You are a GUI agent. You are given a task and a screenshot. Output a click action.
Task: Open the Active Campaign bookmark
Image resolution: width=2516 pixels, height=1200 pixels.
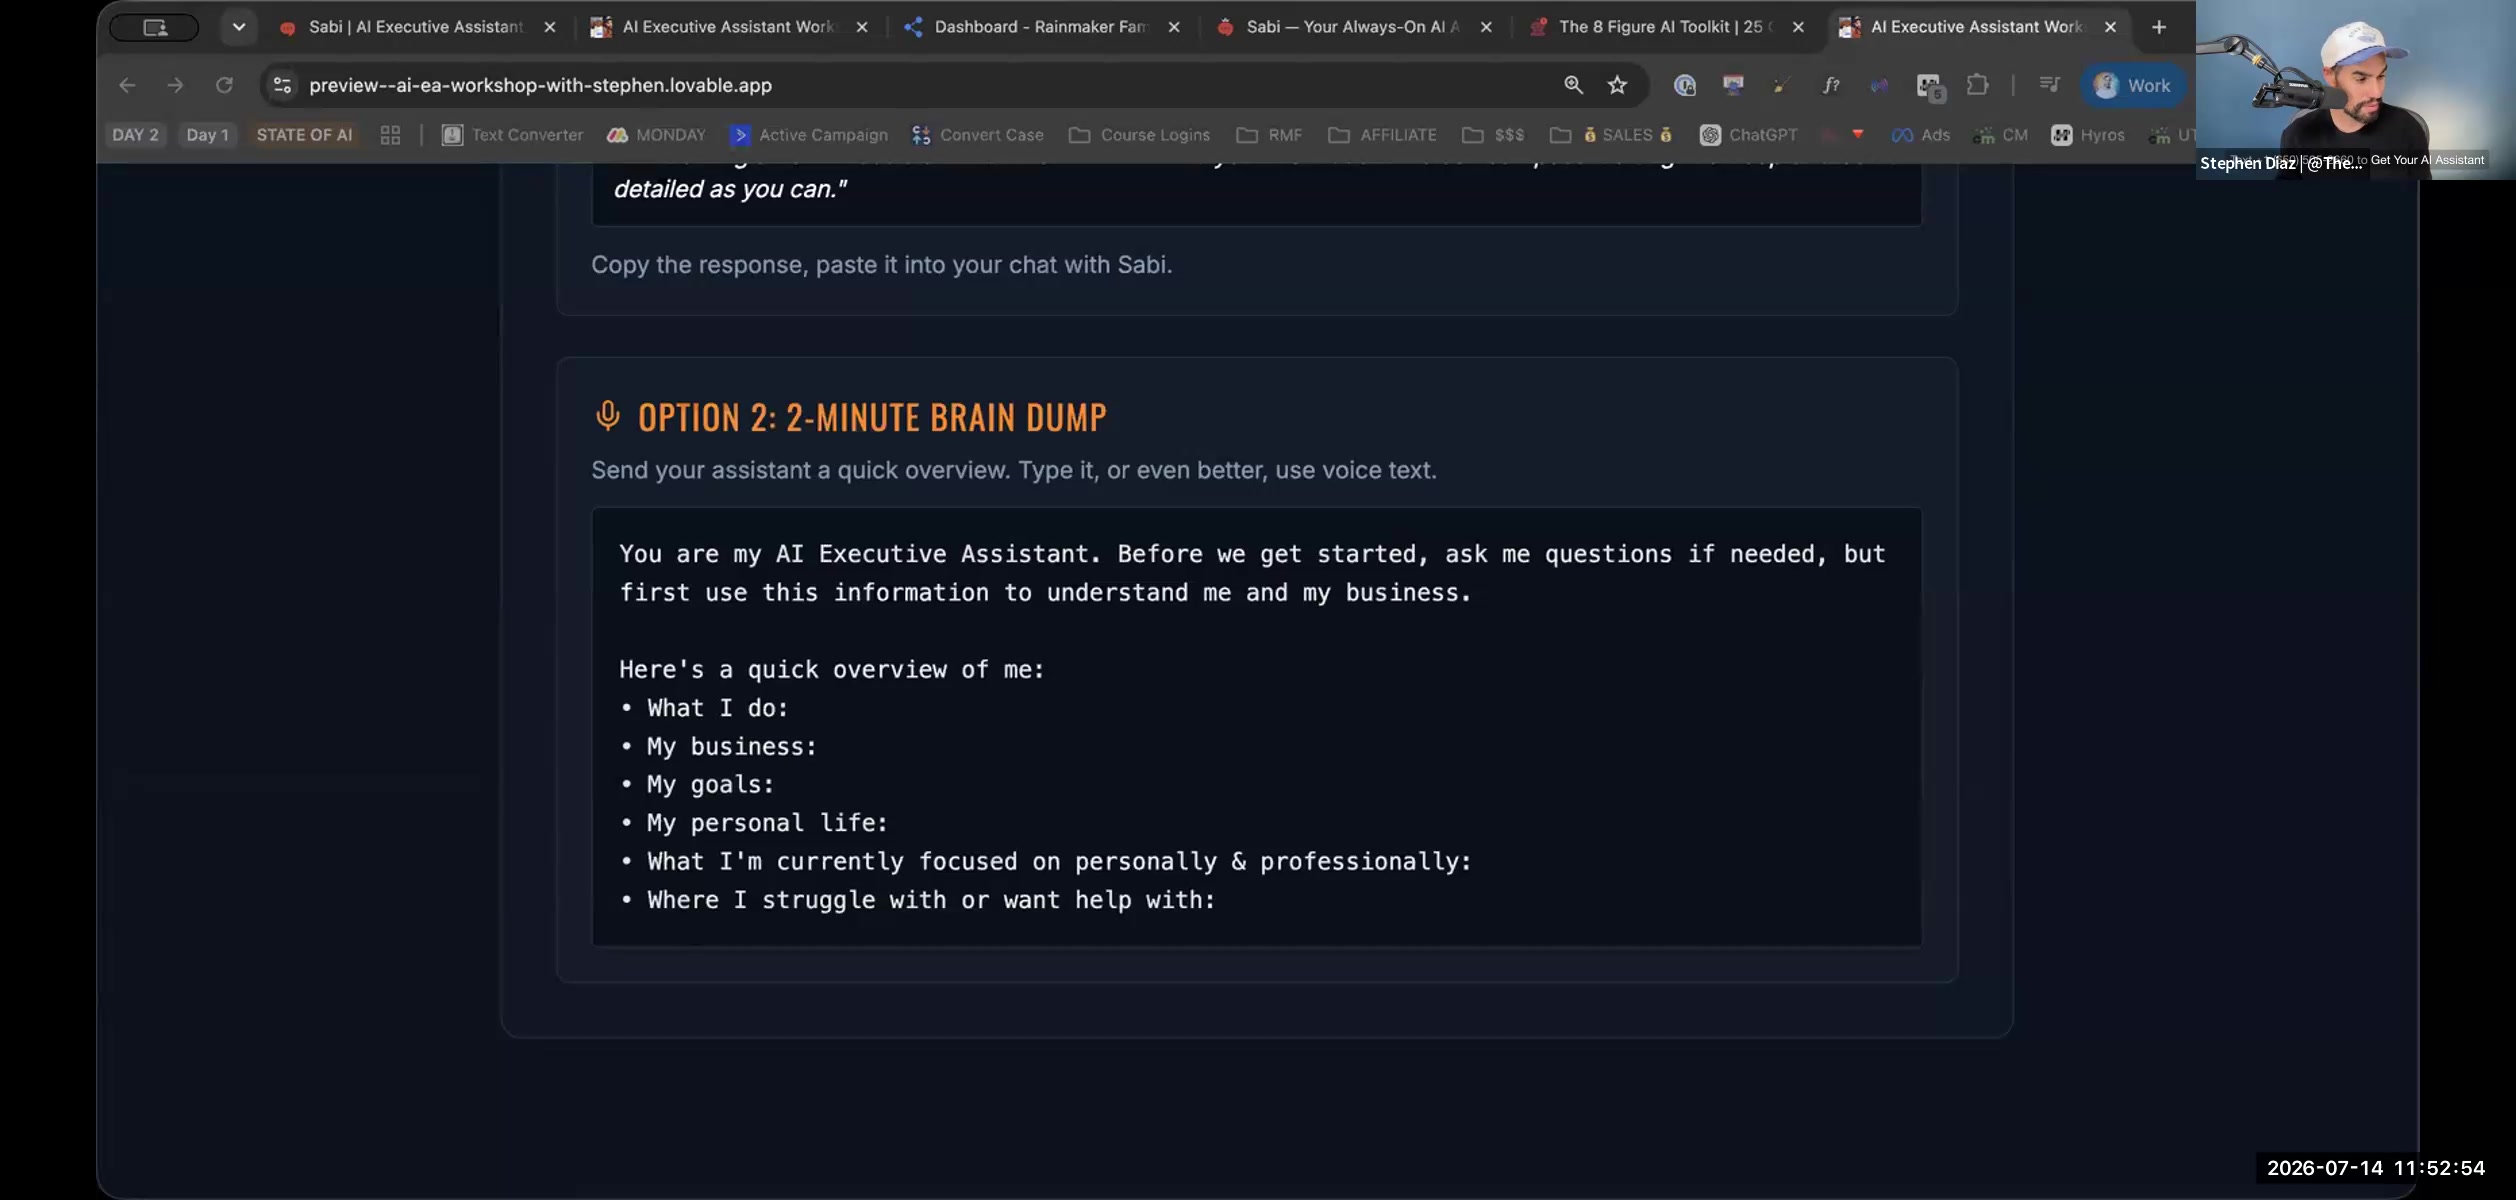pos(809,135)
